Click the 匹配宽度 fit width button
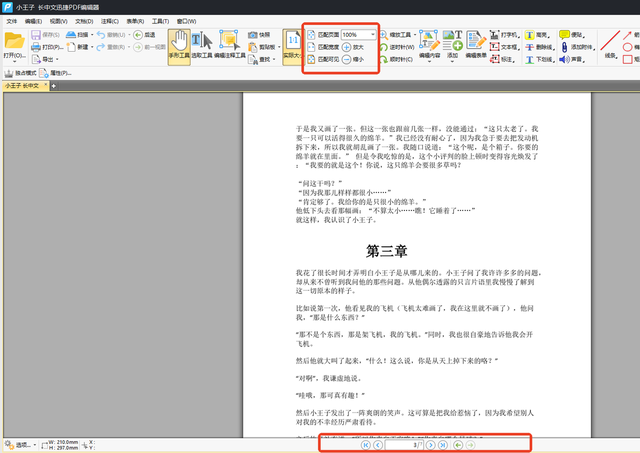This screenshot has height=453, width=640. tap(323, 47)
